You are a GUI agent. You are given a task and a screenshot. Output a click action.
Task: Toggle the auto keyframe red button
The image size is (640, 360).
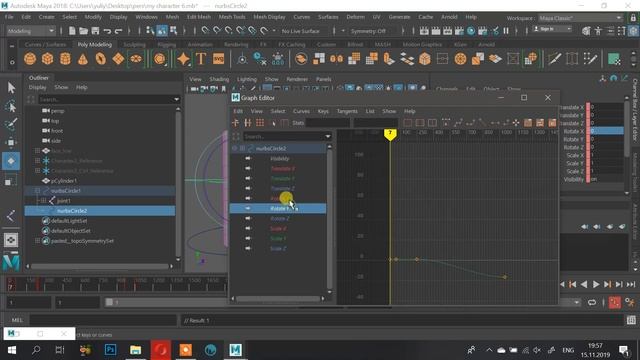pos(615,302)
